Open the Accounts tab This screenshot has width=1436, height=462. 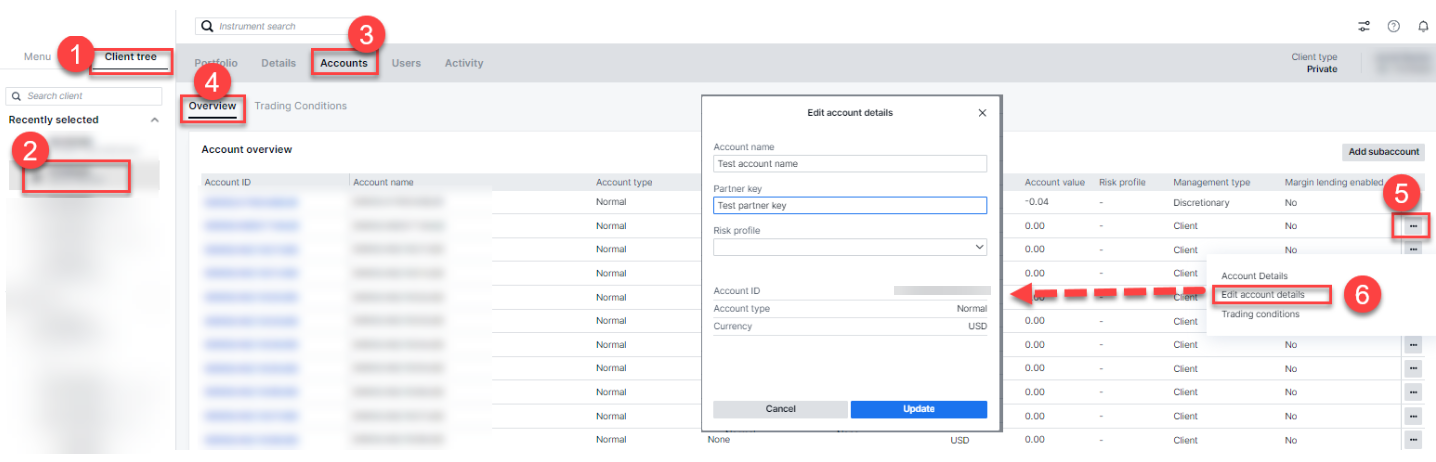(x=343, y=63)
